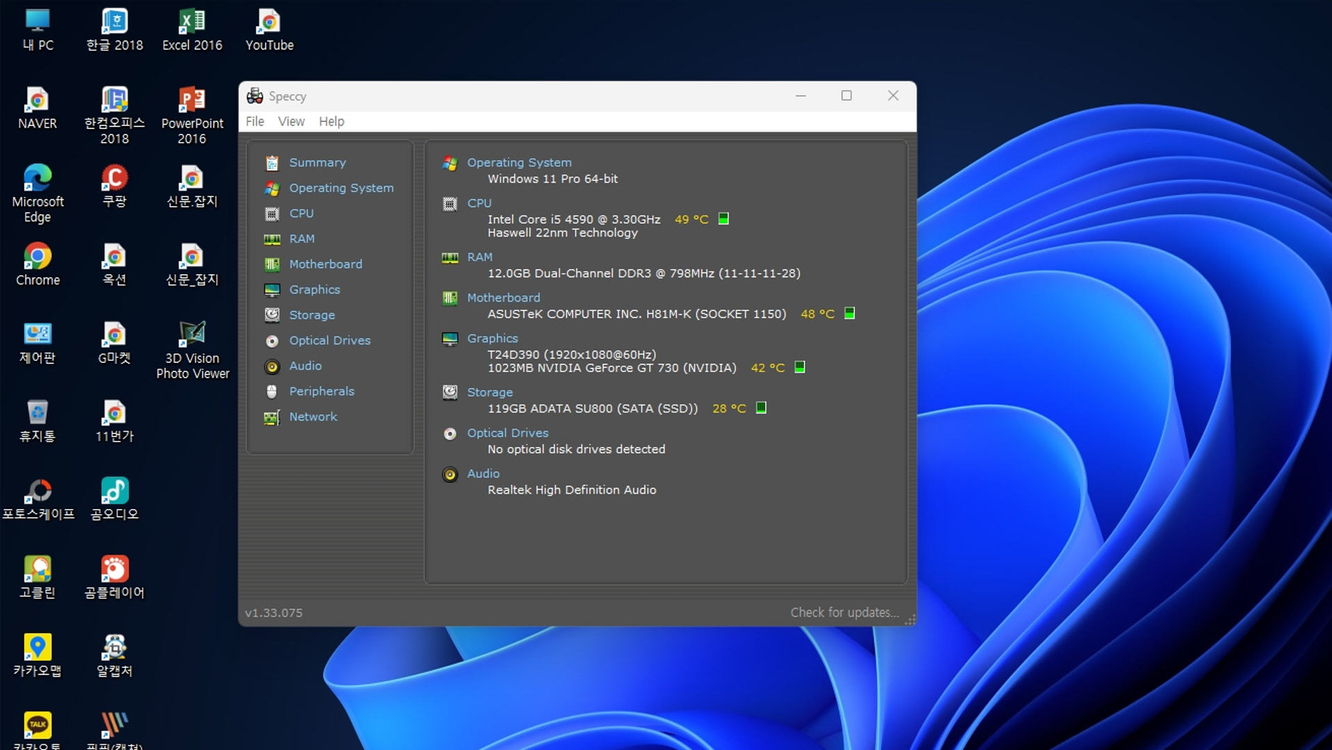Open the Graphics sidebar icon

272,289
